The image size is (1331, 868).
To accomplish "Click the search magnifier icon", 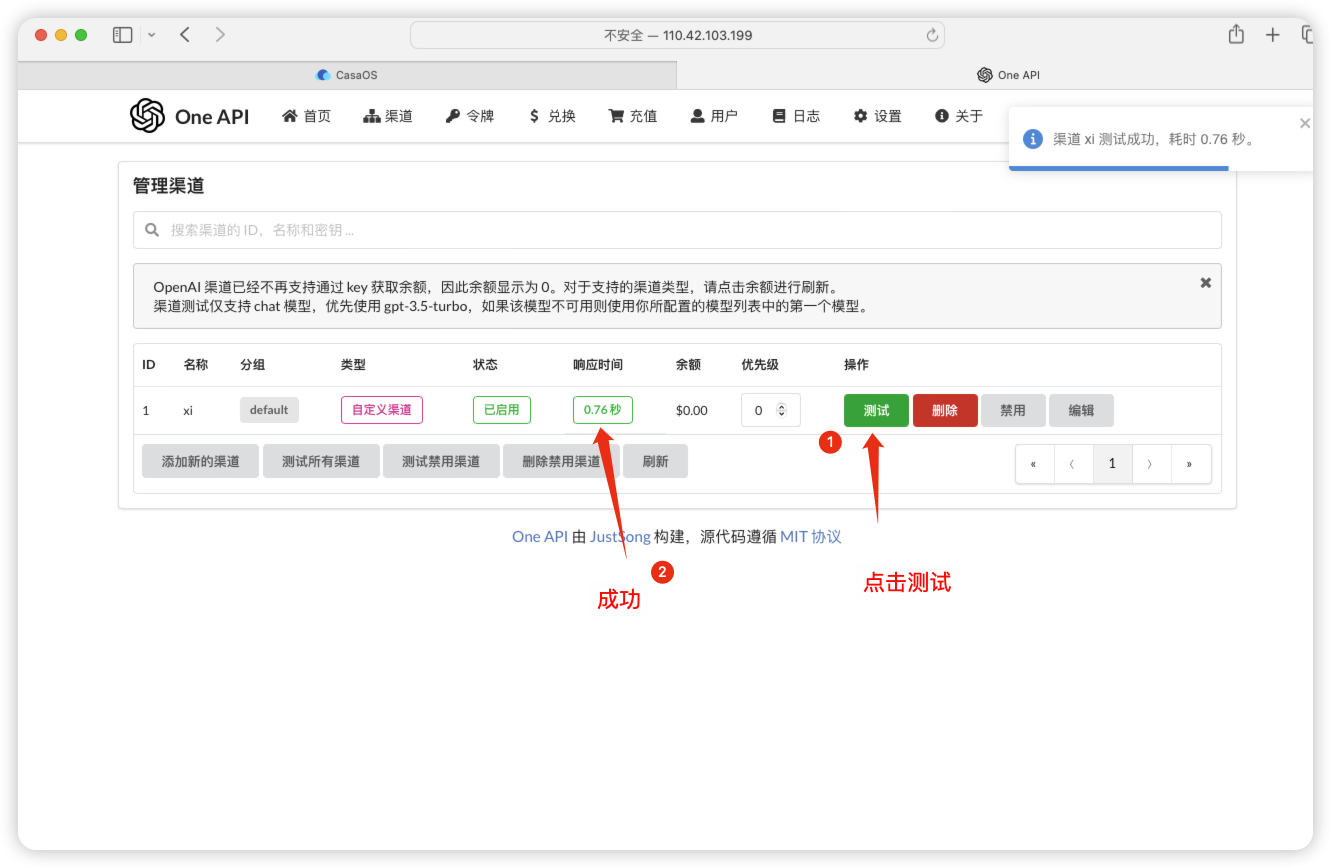I will click(x=152, y=230).
